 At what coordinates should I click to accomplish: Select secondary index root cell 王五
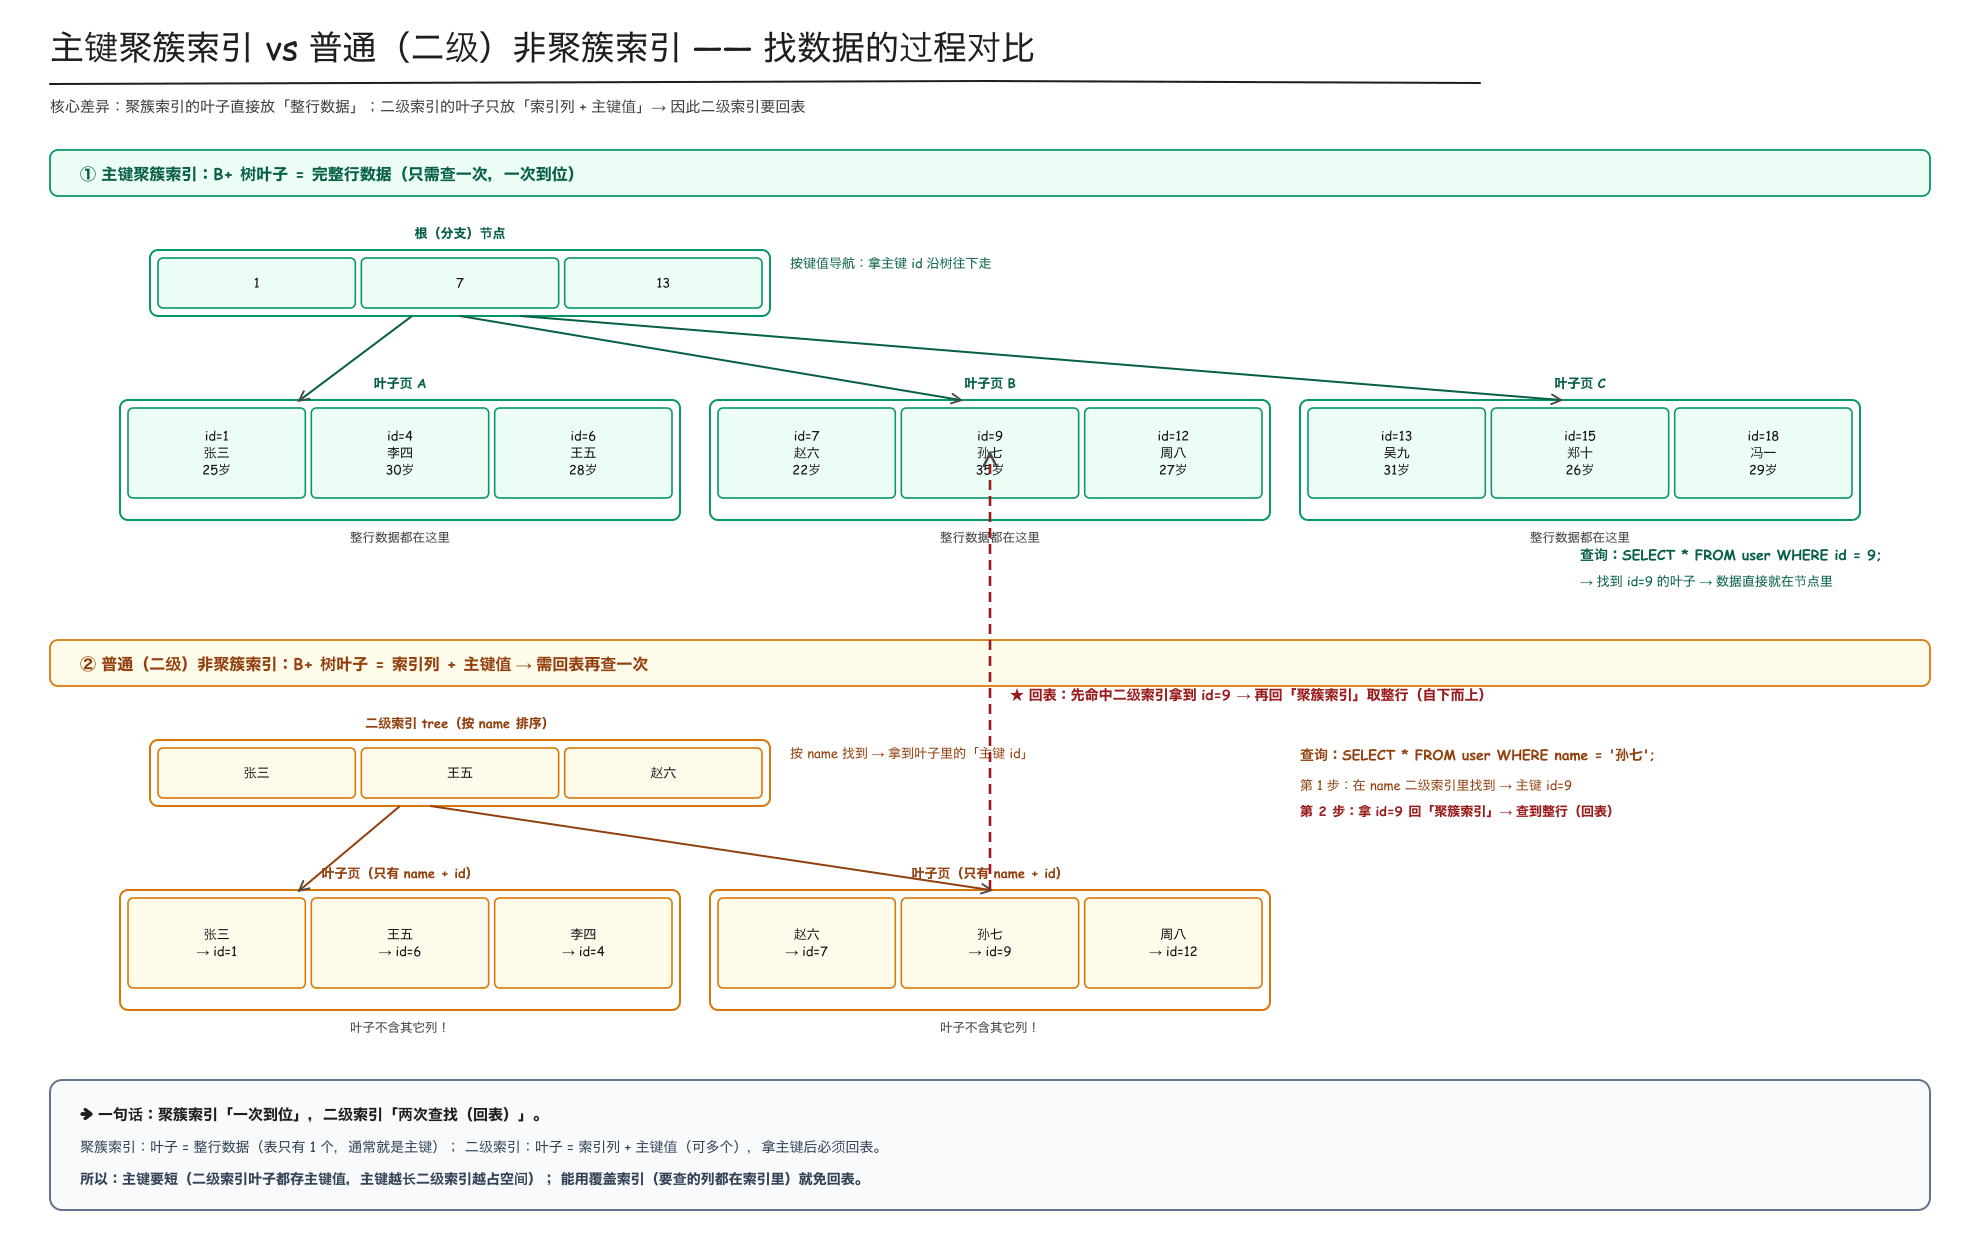(x=460, y=773)
